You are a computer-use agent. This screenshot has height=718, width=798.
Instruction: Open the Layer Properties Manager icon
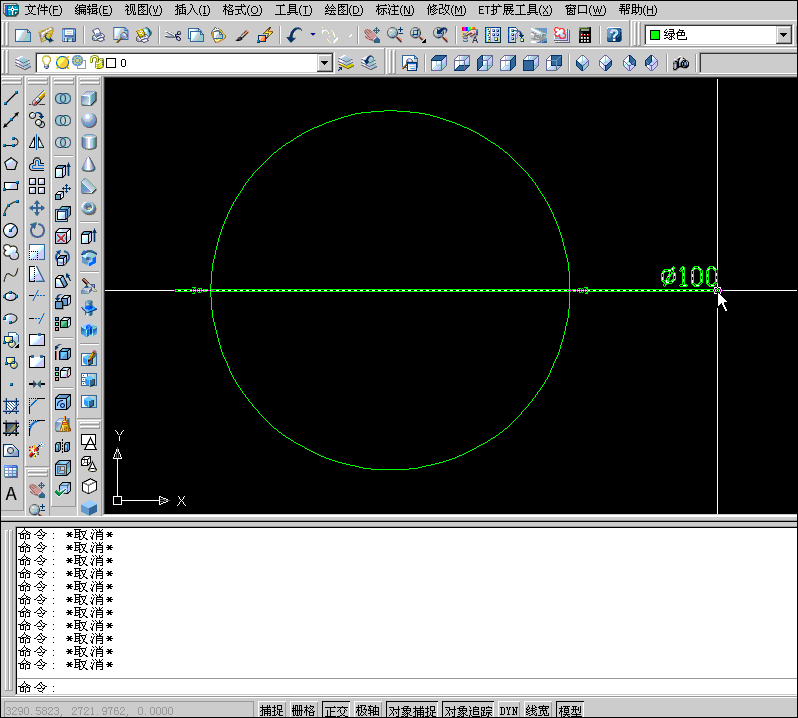tap(22, 63)
